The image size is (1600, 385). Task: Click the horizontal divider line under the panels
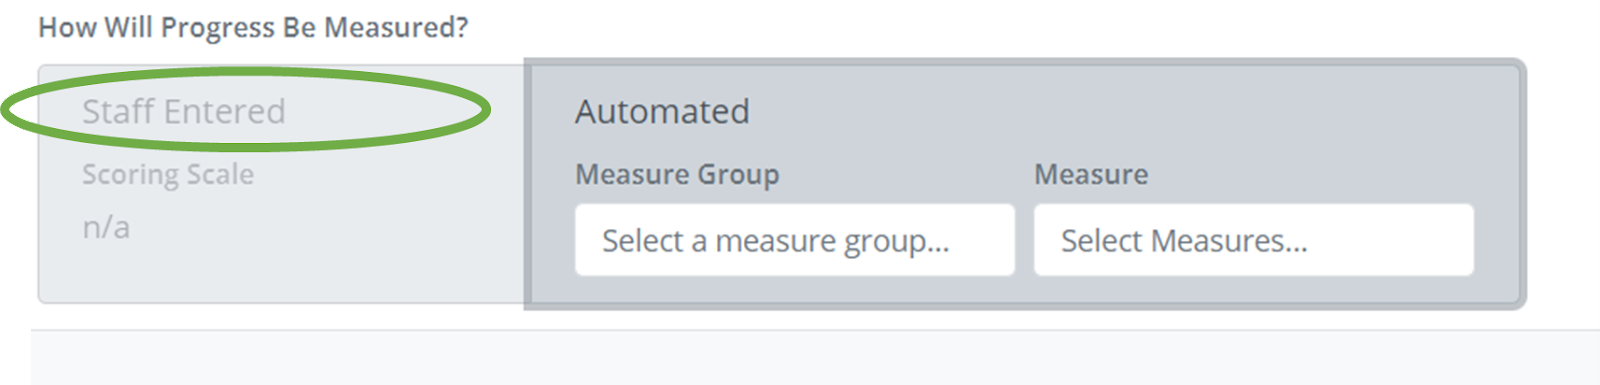pyautogui.click(x=815, y=330)
